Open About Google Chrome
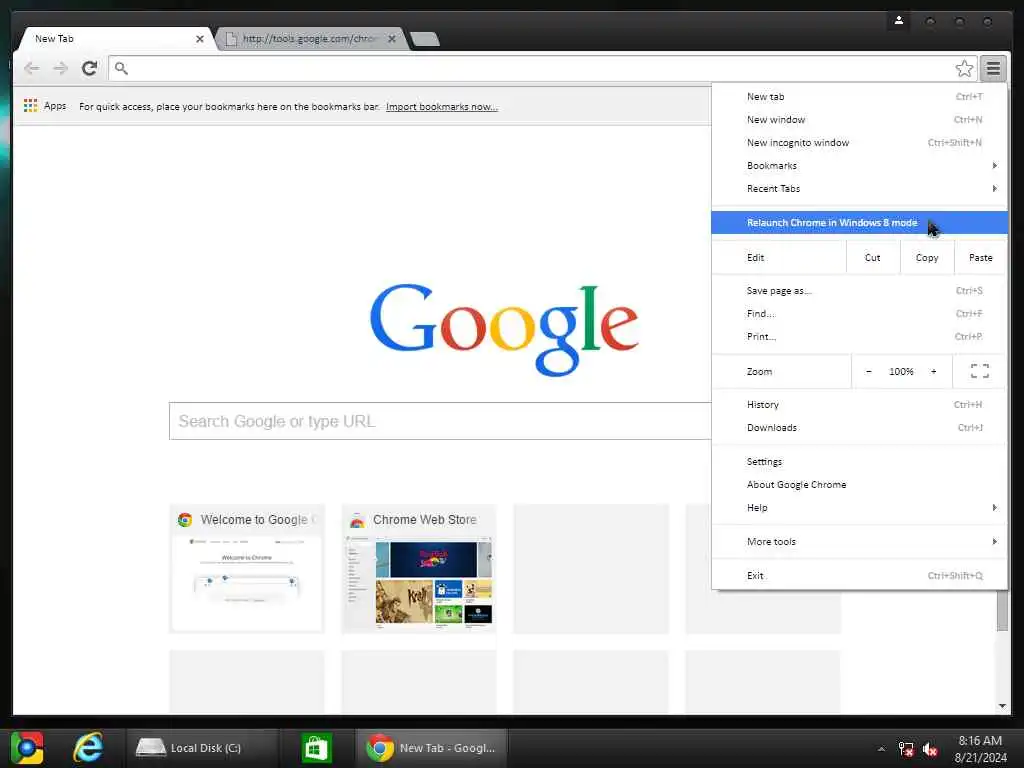 [859, 485]
